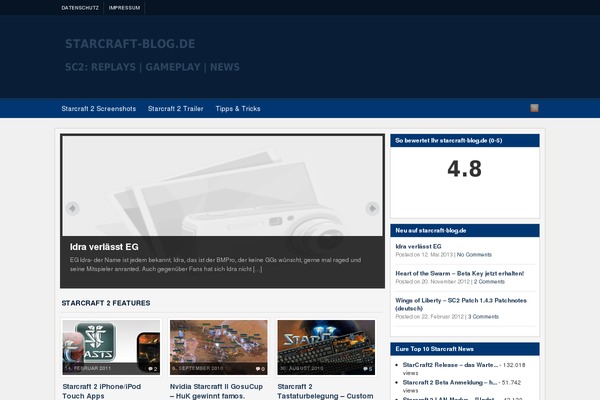
Task: Click the Eure Top 10 Starcraft News header
Action: tap(465, 349)
